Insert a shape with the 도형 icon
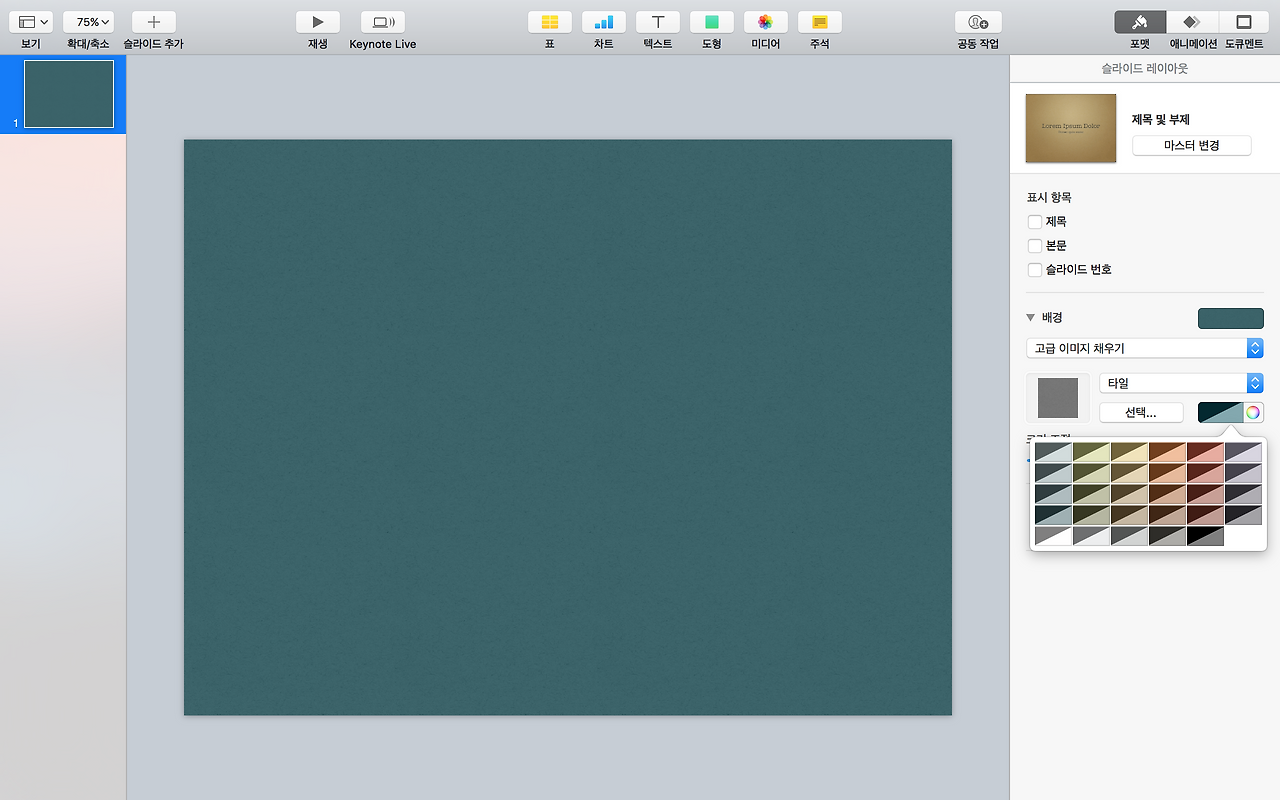Image resolution: width=1280 pixels, height=800 pixels. tap(712, 22)
